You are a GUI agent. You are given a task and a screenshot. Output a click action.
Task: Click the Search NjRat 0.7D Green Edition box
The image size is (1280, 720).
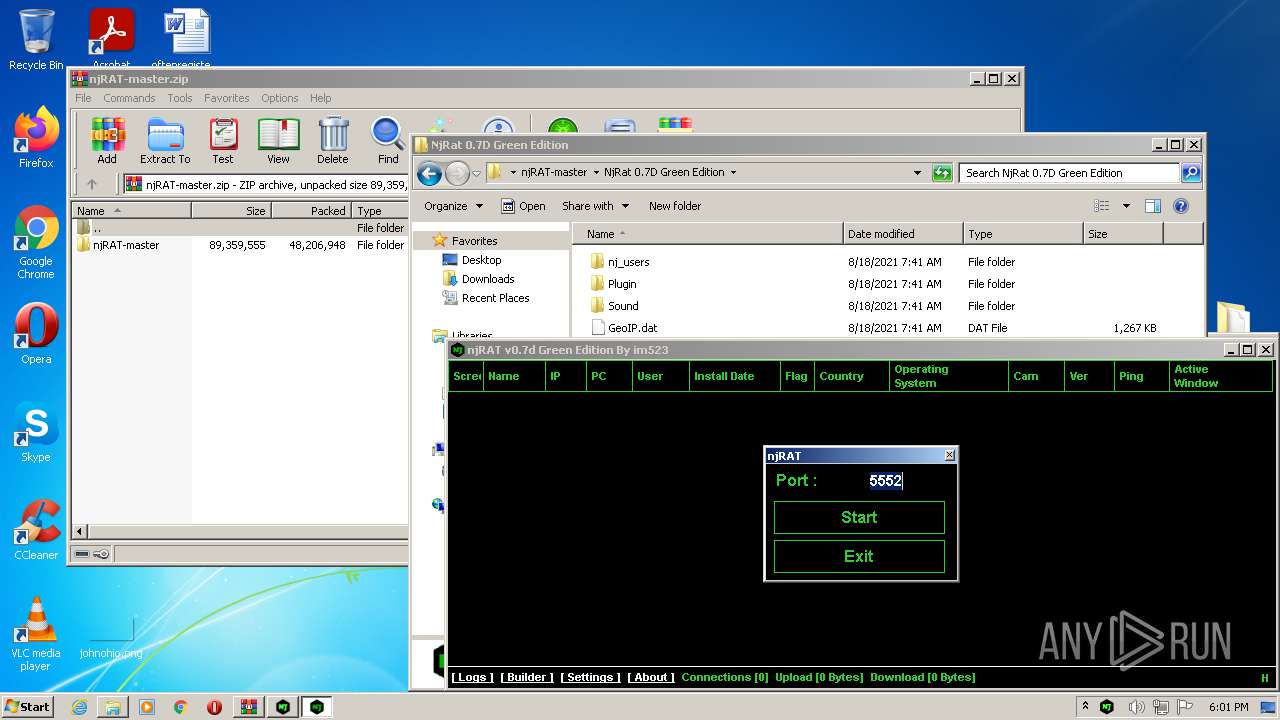(1069, 173)
